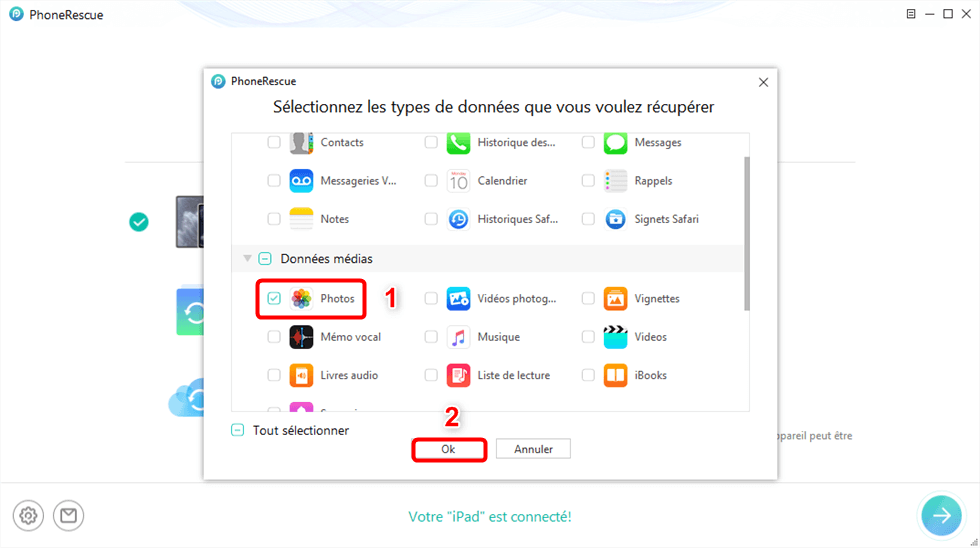This screenshot has height=548, width=980.
Task: Click the voicemail Messageries icon
Action: point(301,181)
